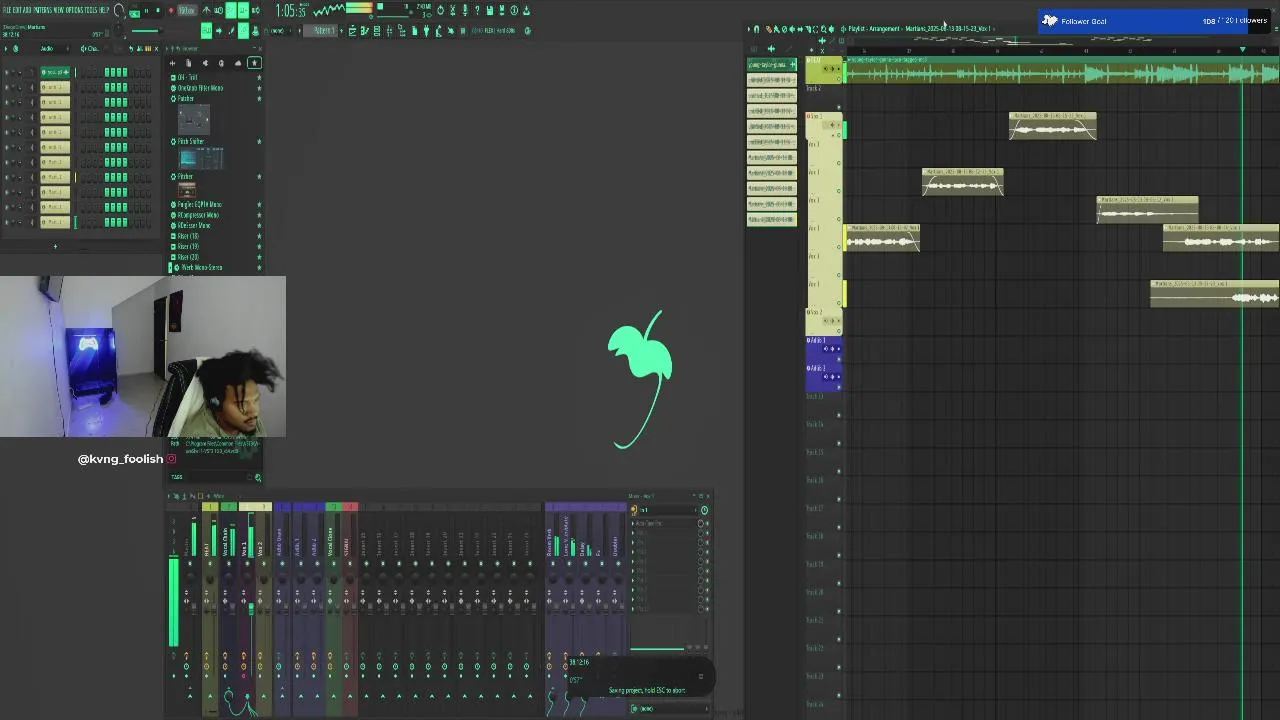1280x720 pixels.
Task: Open the Channel rack view icon
Action: coord(377,31)
